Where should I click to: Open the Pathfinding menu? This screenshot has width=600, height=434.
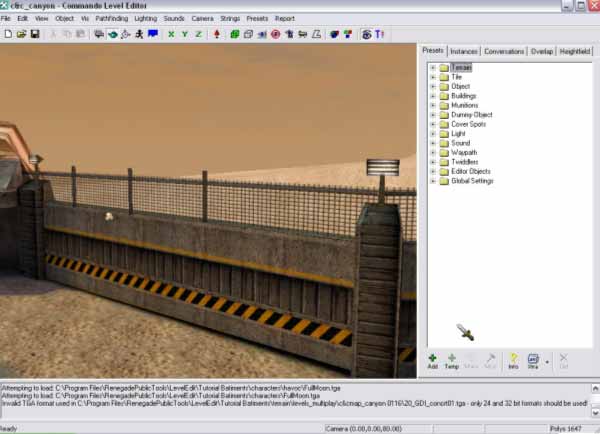point(112,18)
